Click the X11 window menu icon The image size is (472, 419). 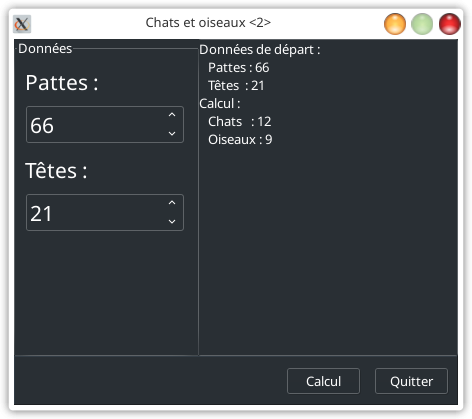22,24
